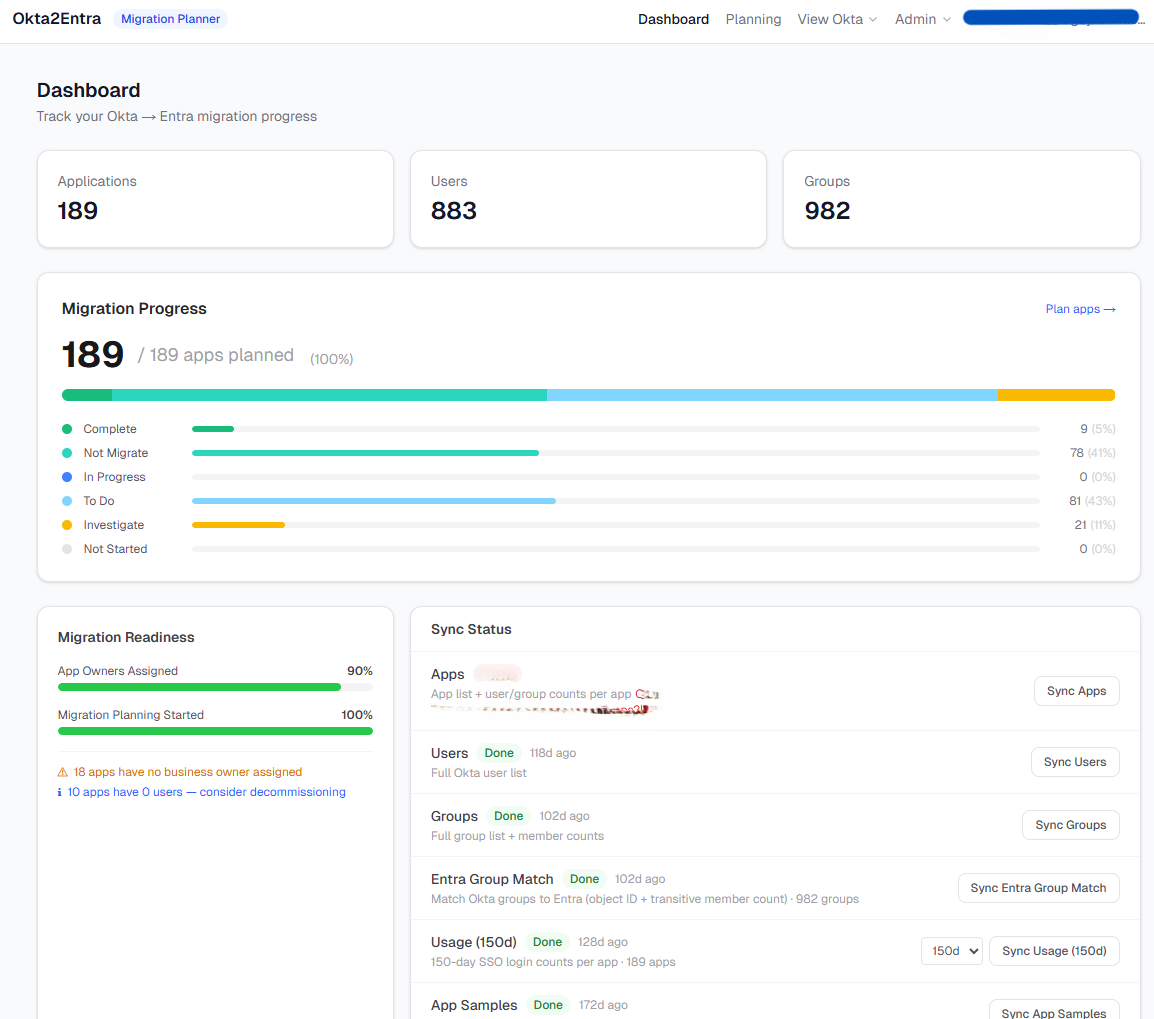
Task: Click Done badge for Entra Group Match
Action: click(x=584, y=879)
